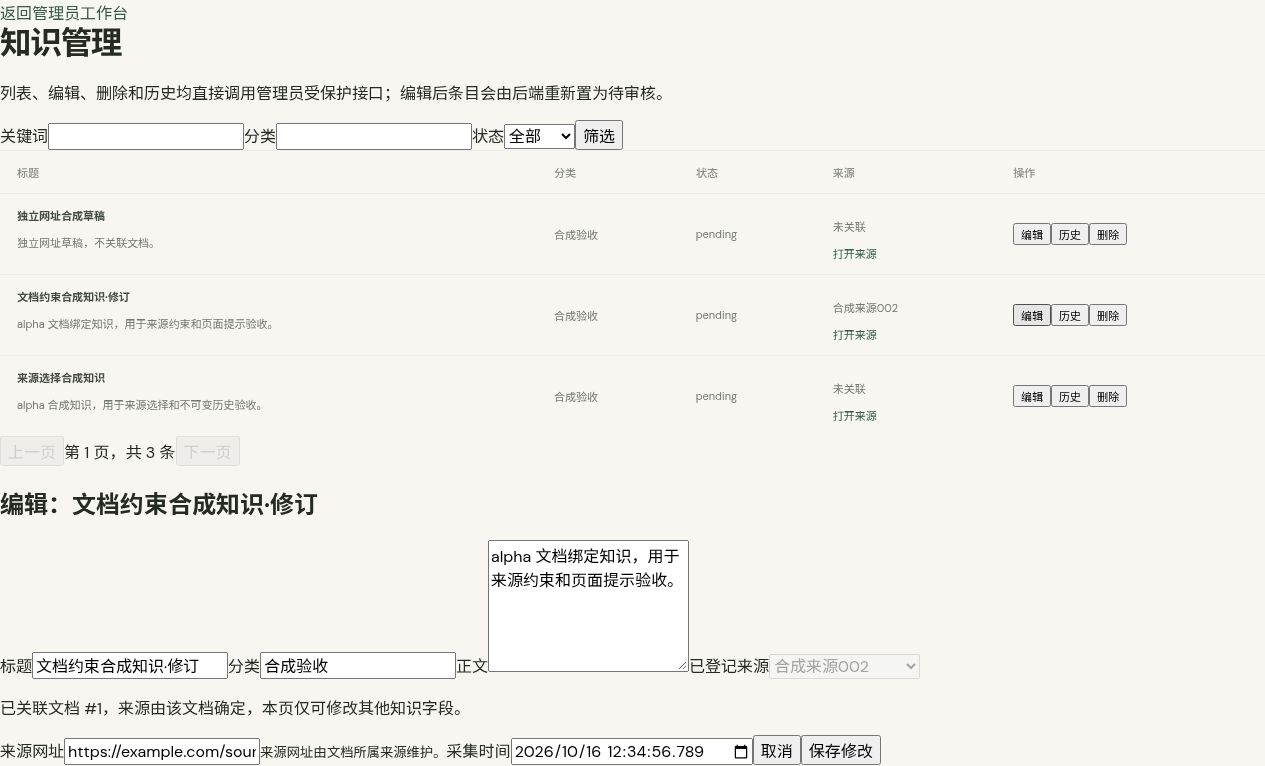Focus the 分类 filter input

pyautogui.click(x=374, y=136)
